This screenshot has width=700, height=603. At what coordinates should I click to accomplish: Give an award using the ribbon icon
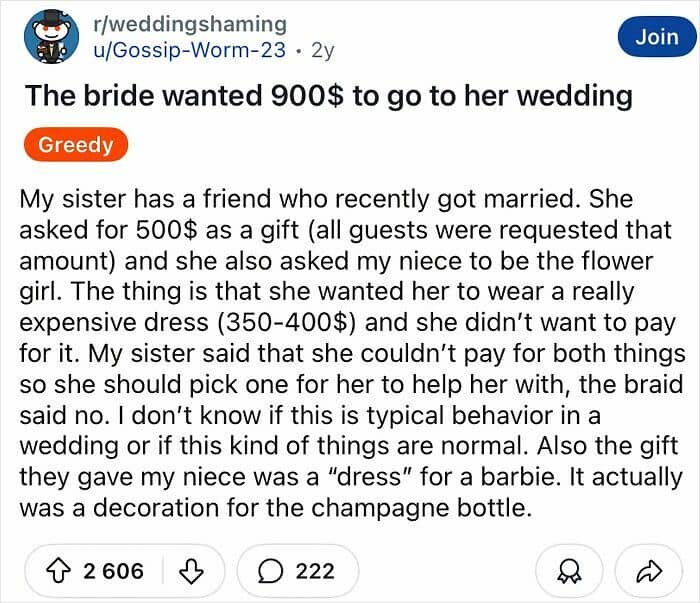pyautogui.click(x=569, y=572)
